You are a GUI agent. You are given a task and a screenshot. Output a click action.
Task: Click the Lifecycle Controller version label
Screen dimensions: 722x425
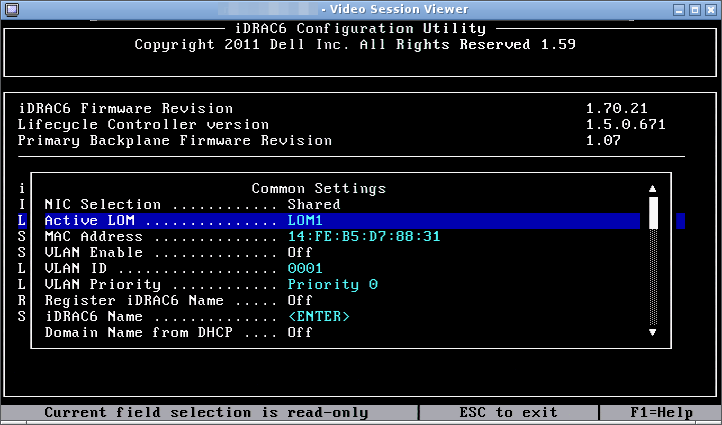[x=143, y=125]
